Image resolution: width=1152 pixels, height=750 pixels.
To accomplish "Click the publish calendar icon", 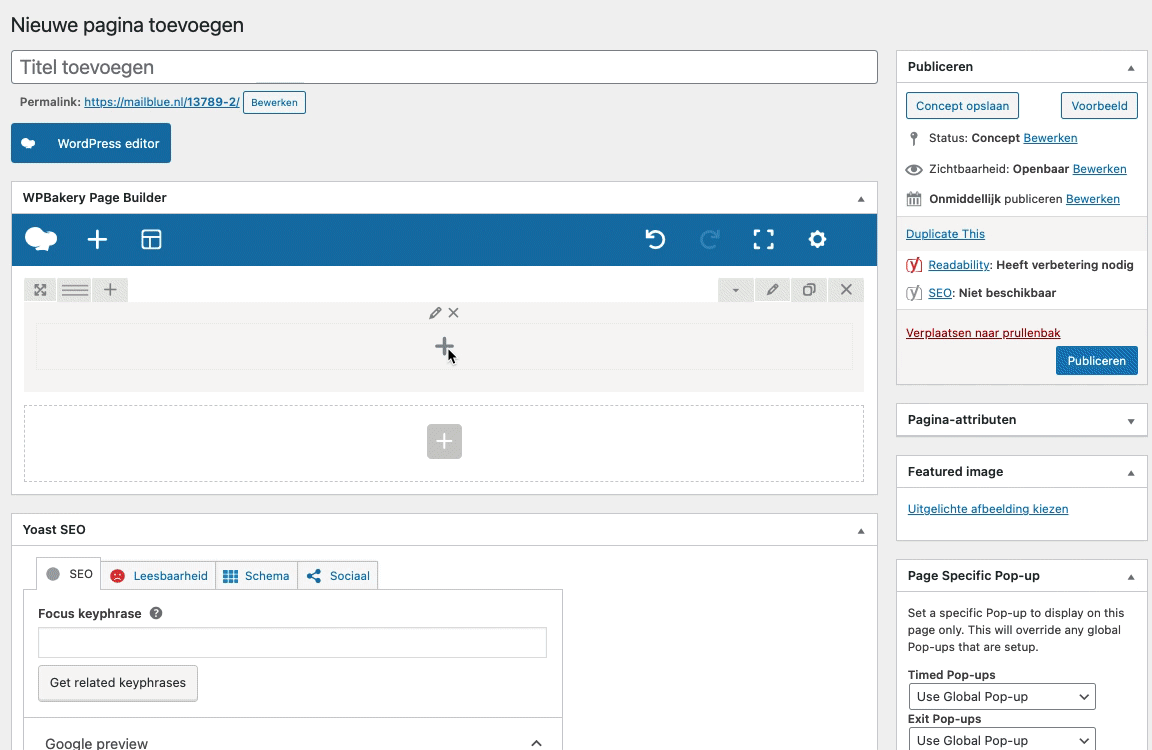I will click(x=914, y=199).
